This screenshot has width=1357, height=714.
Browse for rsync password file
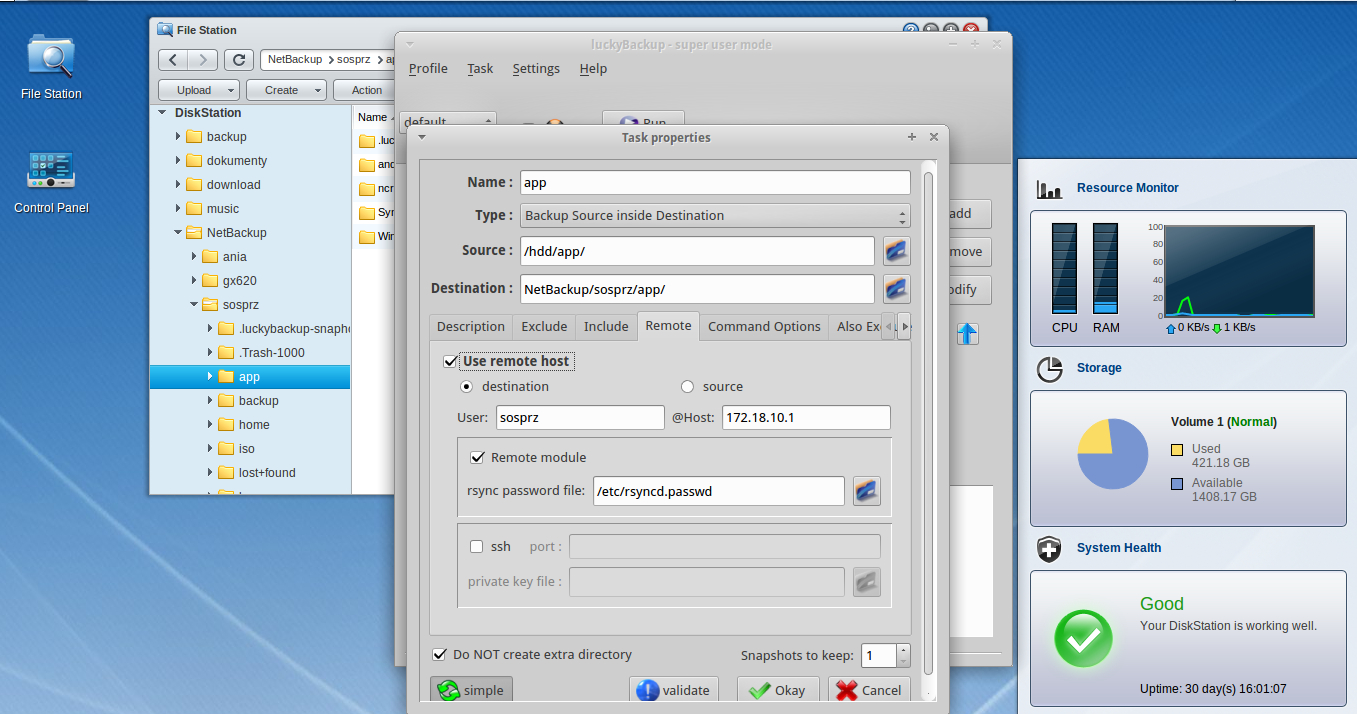click(866, 491)
